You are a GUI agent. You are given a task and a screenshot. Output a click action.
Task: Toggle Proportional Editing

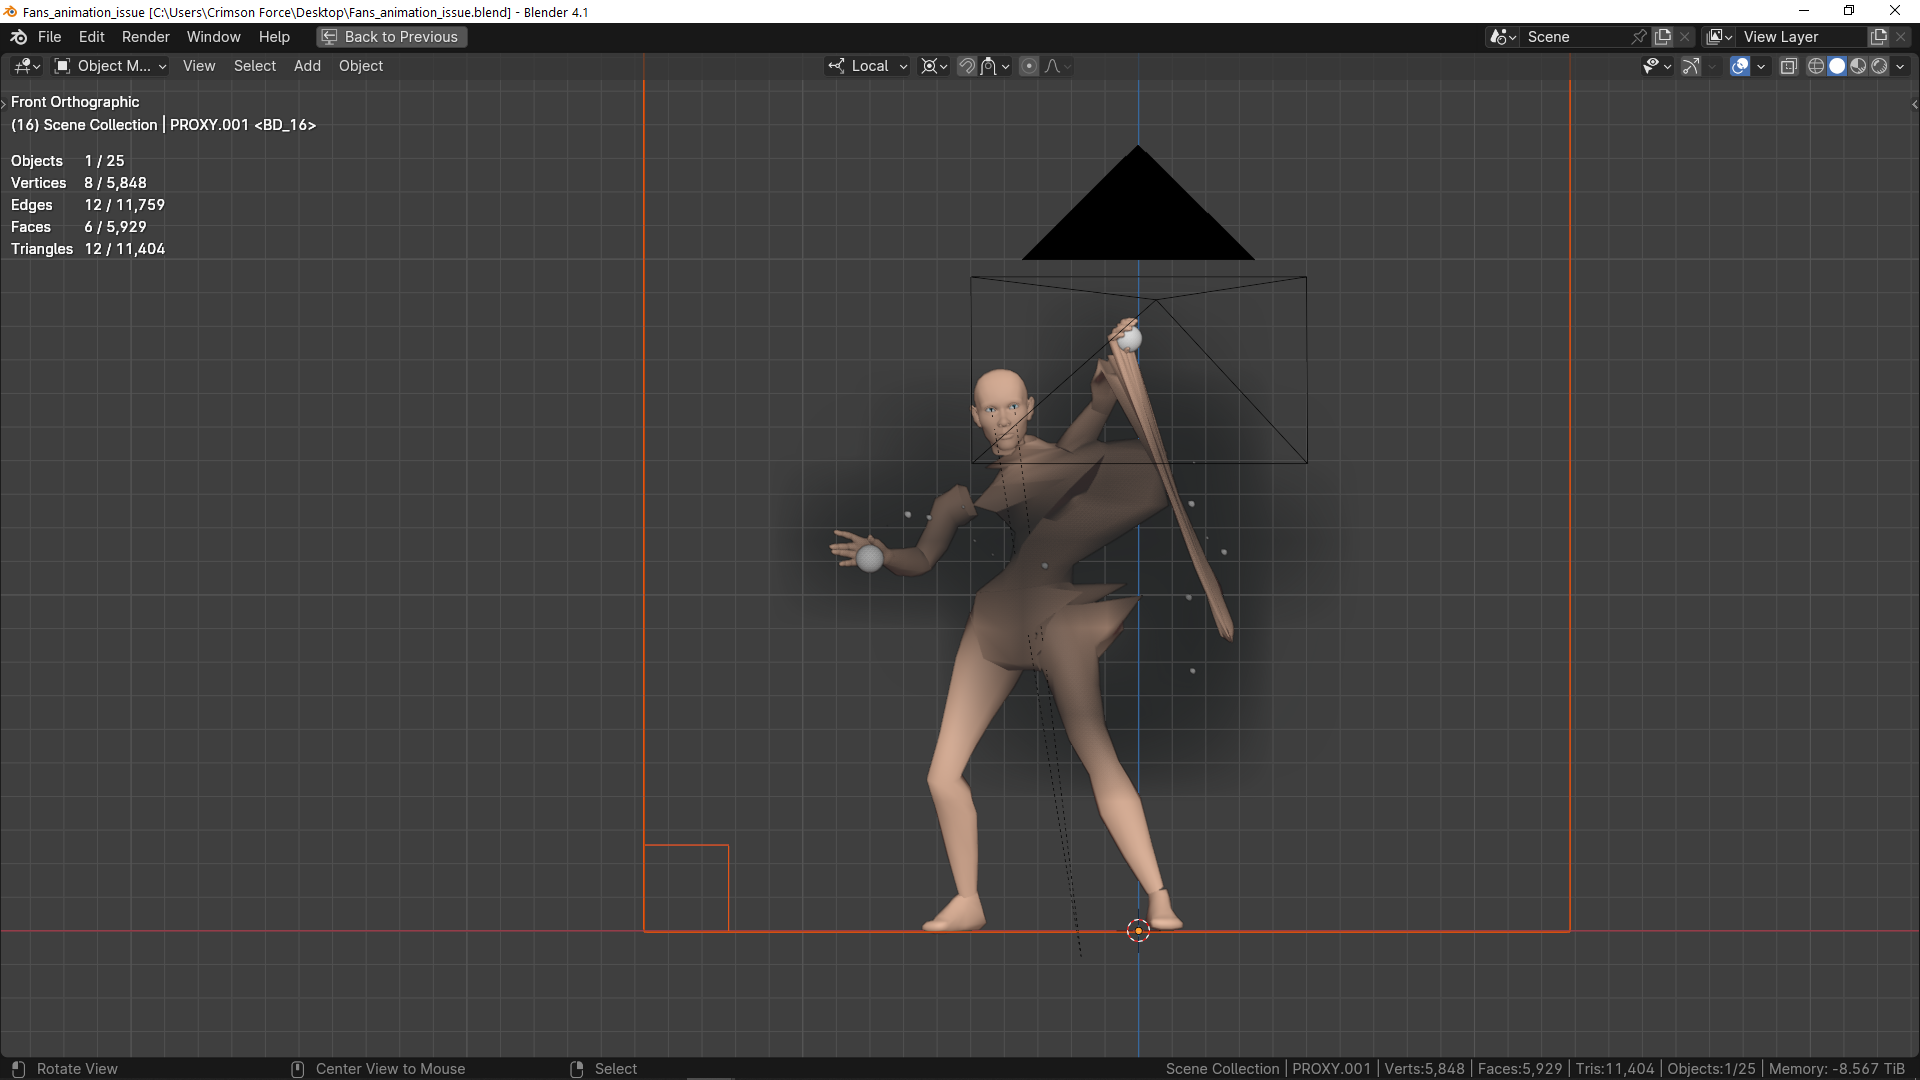click(1029, 66)
